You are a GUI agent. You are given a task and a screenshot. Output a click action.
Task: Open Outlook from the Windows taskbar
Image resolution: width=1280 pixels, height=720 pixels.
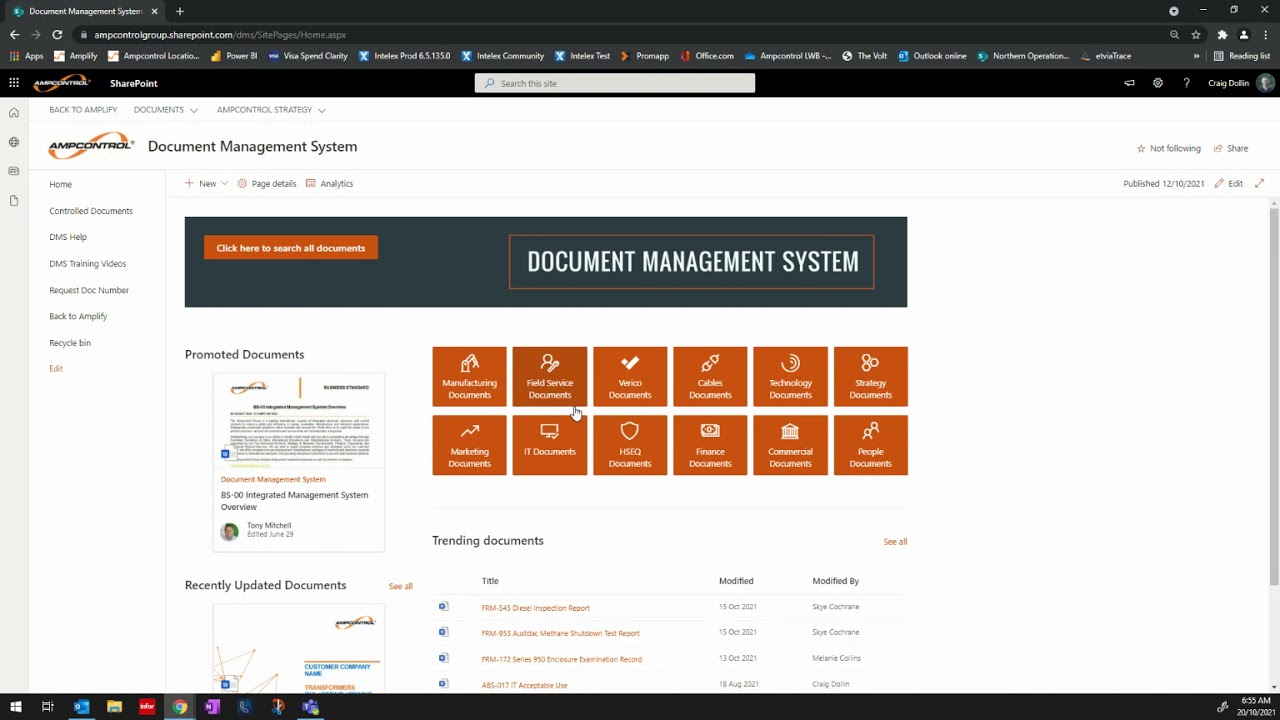tap(81, 707)
